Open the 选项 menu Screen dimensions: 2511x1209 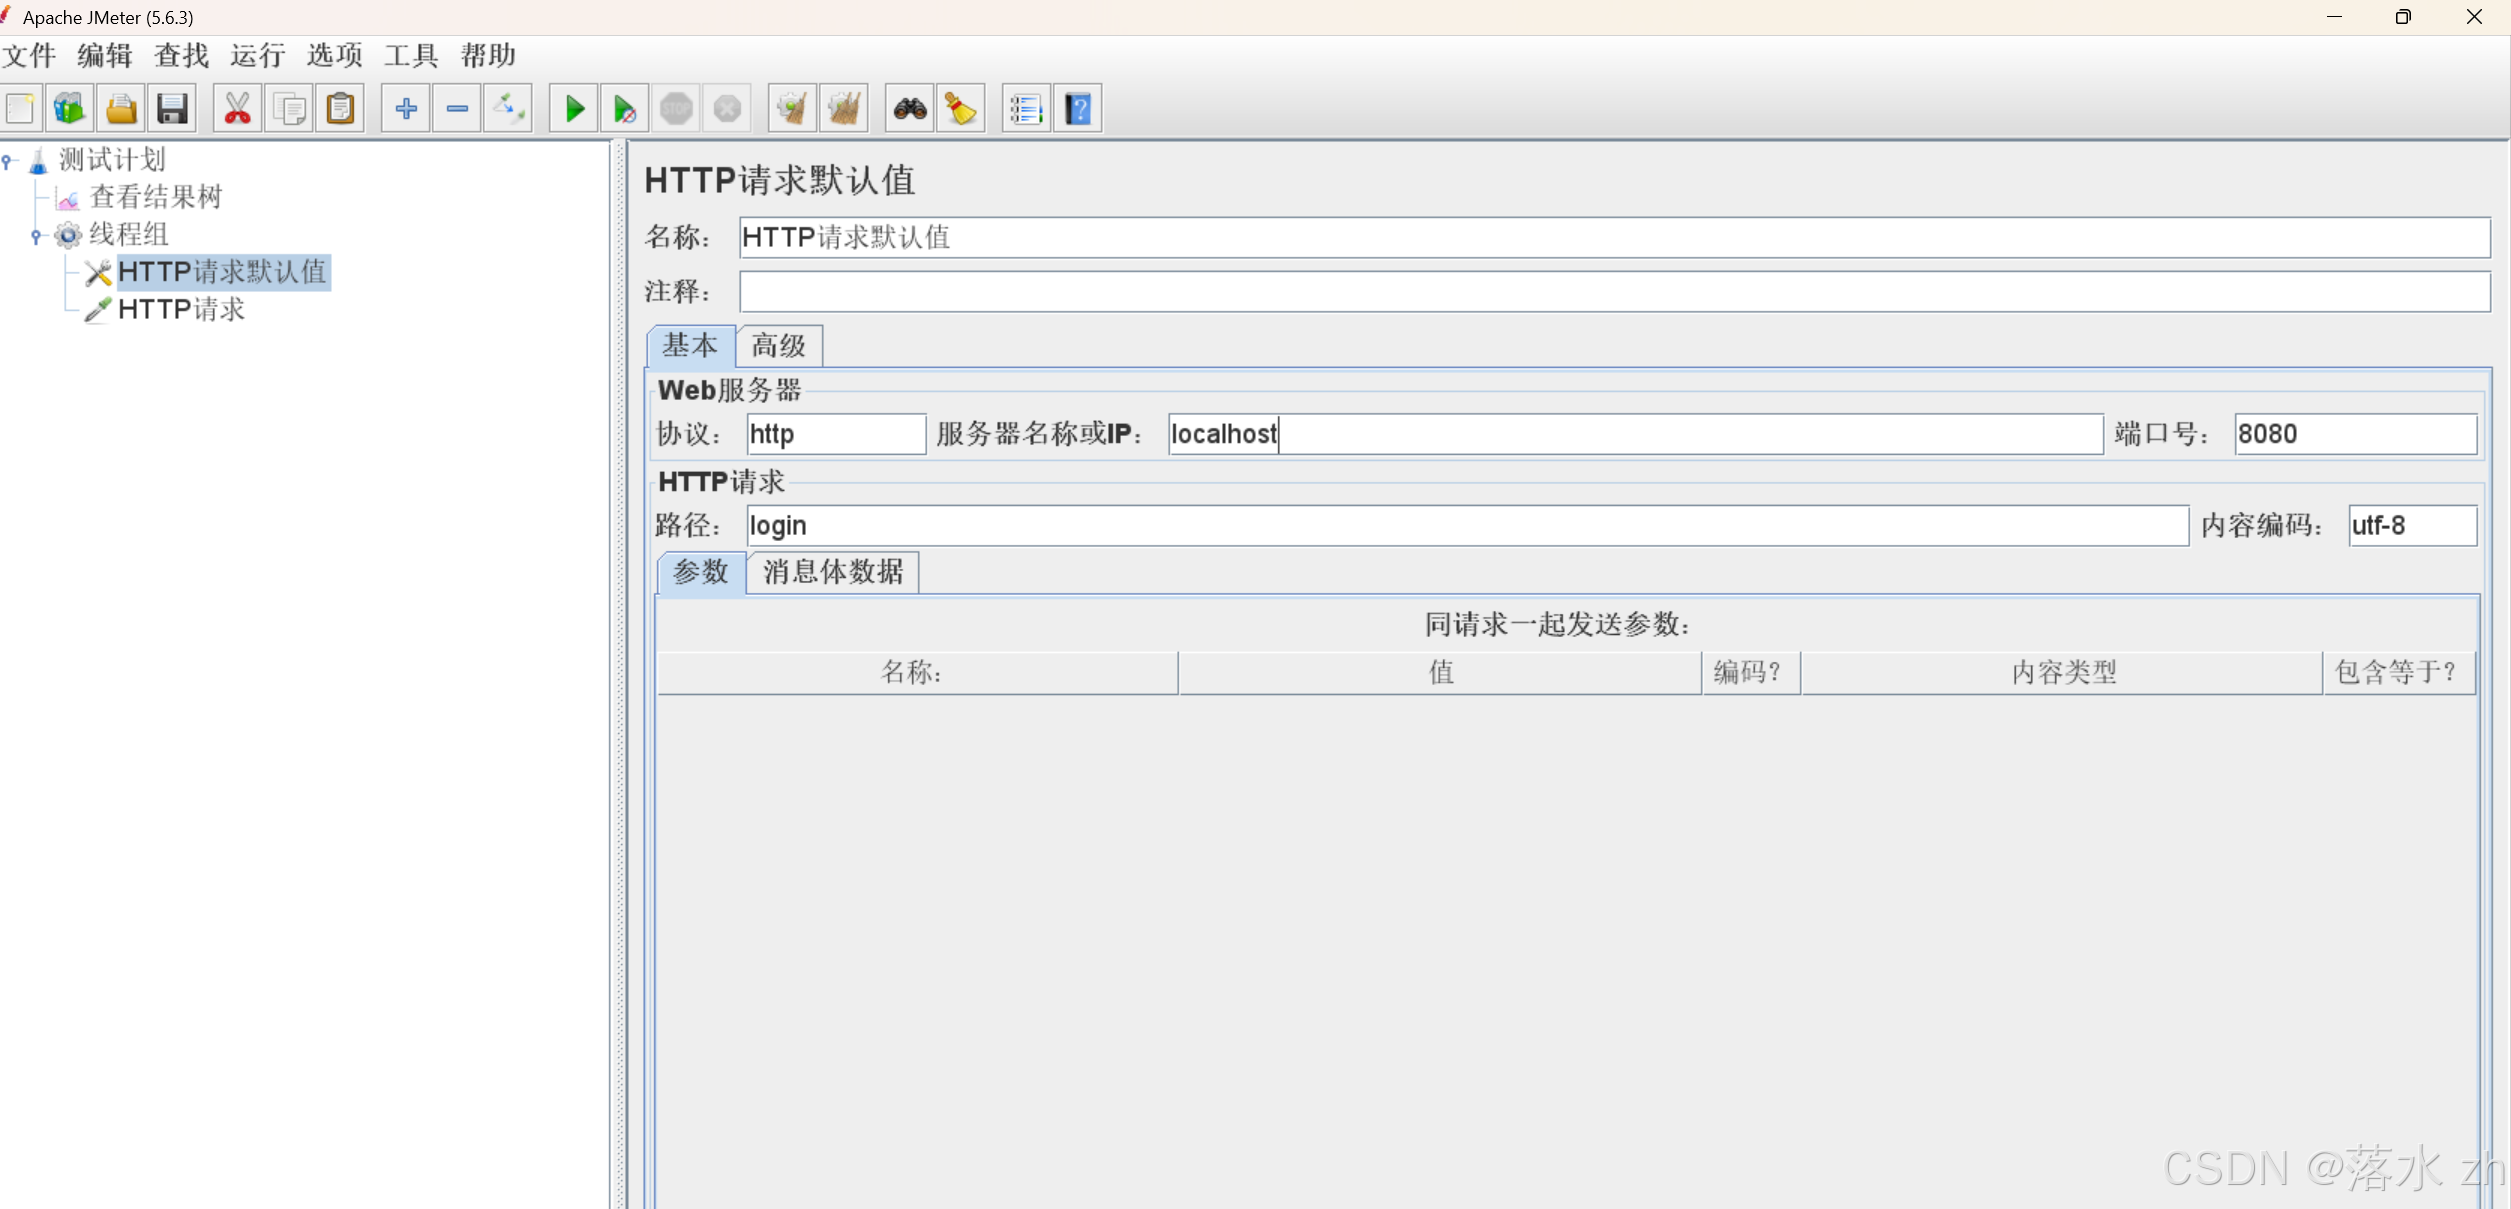[335, 55]
